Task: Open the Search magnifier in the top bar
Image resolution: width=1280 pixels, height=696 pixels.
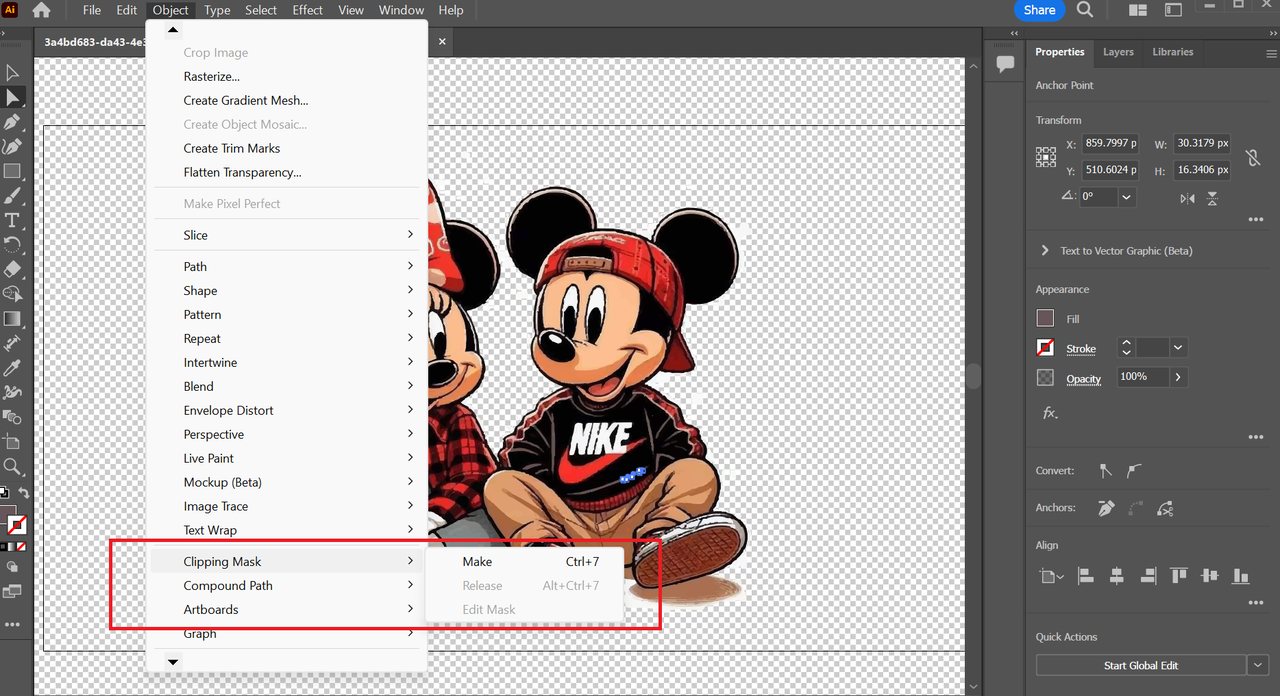Action: click(x=1085, y=10)
